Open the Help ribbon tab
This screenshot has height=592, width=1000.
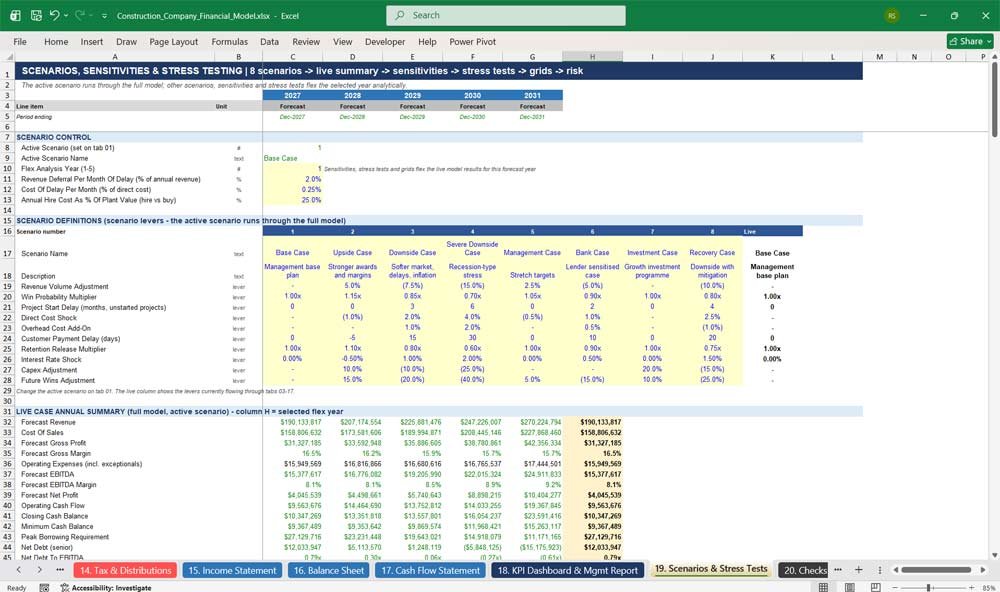[427, 41]
